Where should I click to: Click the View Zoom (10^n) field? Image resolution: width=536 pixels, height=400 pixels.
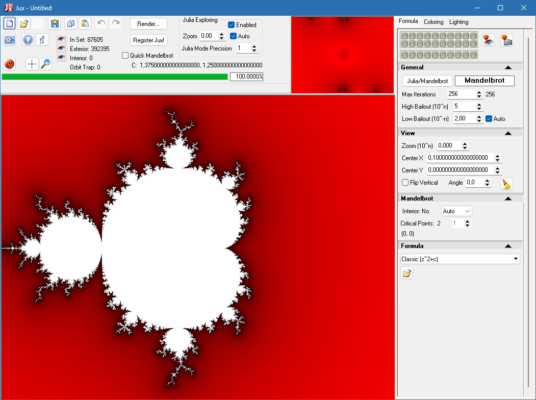pos(449,146)
